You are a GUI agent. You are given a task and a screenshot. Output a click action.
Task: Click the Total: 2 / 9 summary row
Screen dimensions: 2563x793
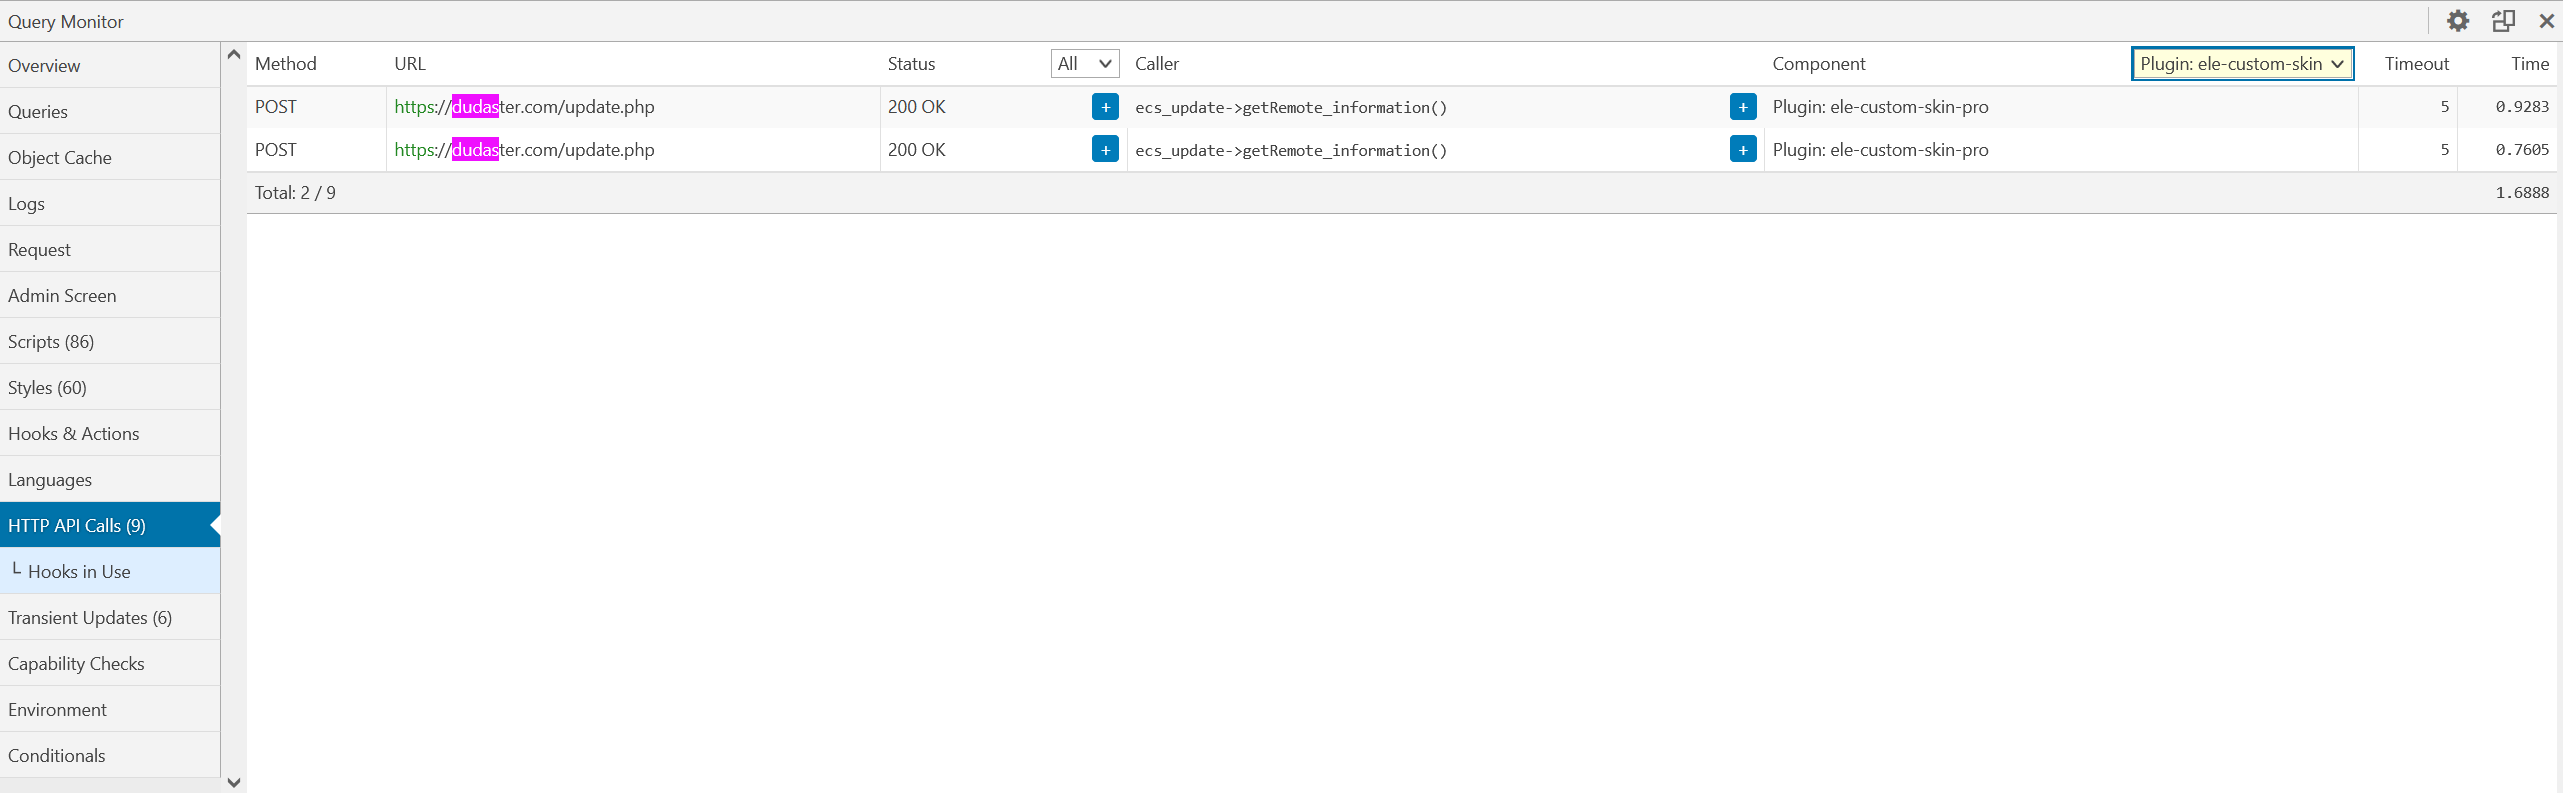[x=295, y=192]
